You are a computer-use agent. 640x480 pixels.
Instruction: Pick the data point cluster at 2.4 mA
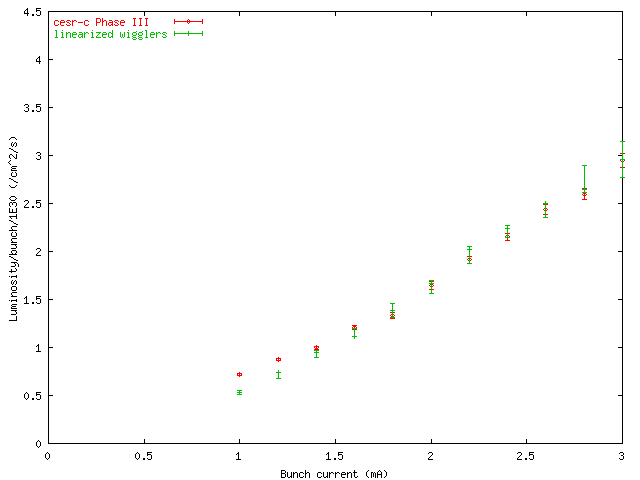pyautogui.click(x=507, y=233)
